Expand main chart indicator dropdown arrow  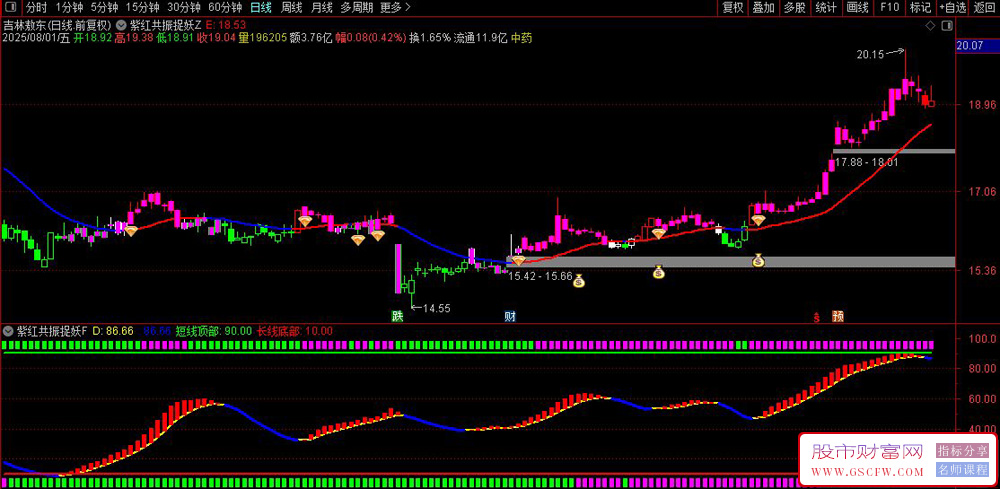[x=121, y=25]
